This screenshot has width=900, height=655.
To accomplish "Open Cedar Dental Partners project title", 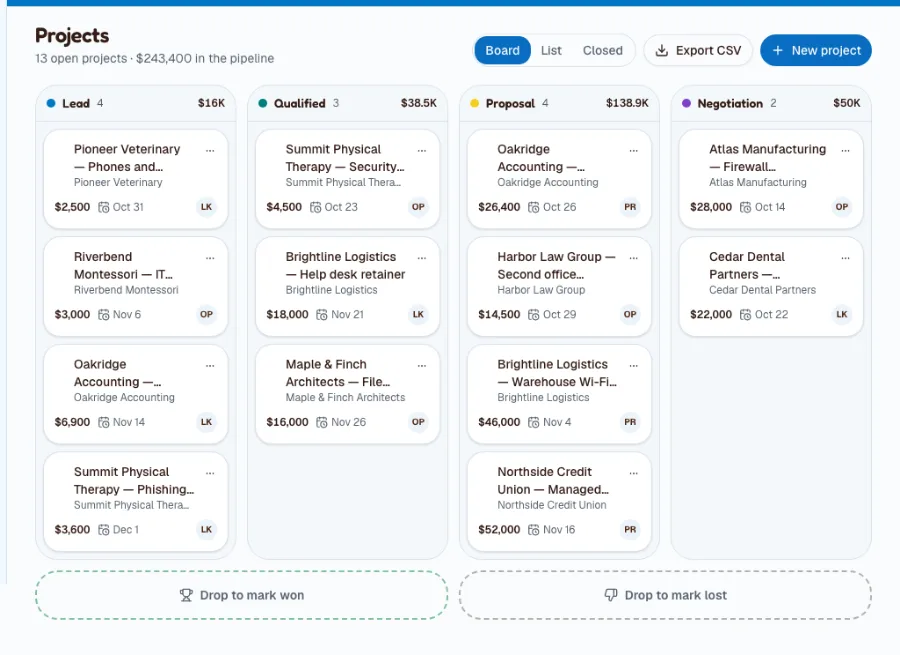I will click(x=747, y=265).
